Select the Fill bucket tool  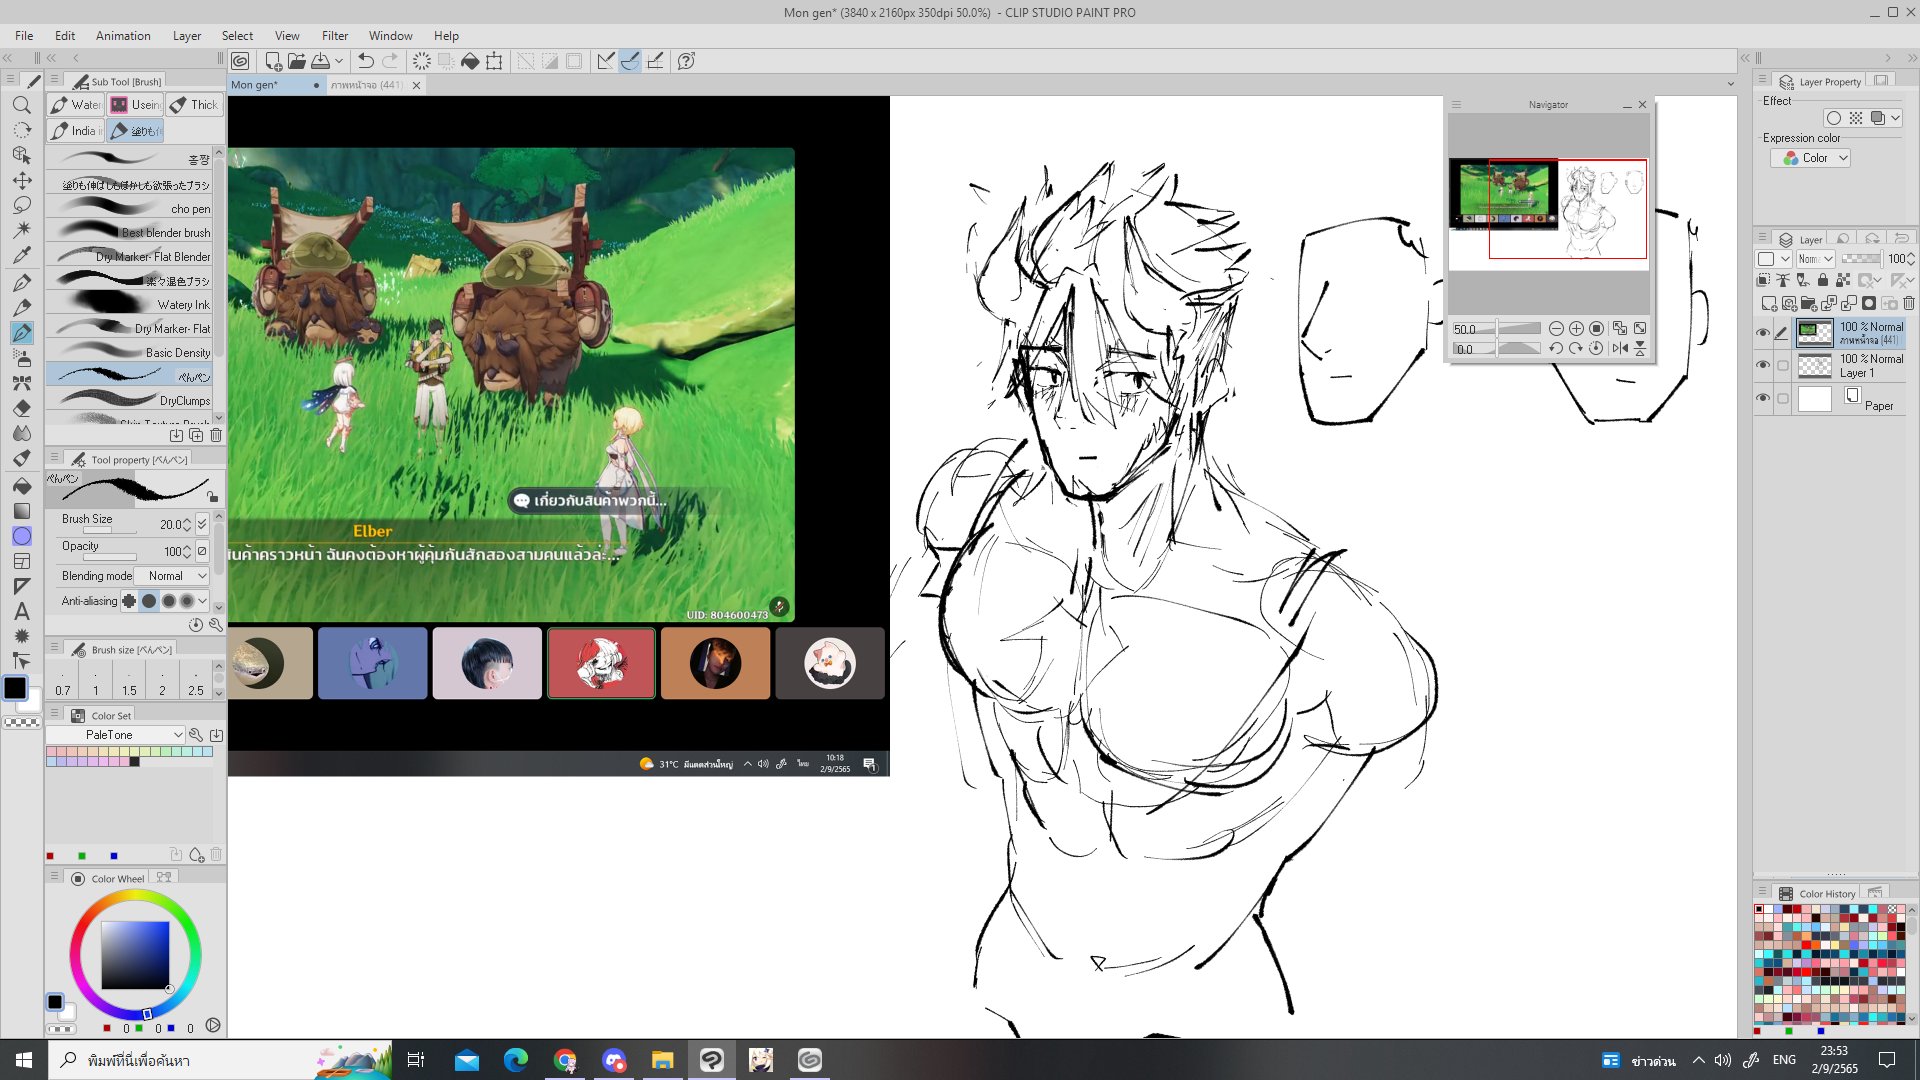pyautogui.click(x=22, y=485)
